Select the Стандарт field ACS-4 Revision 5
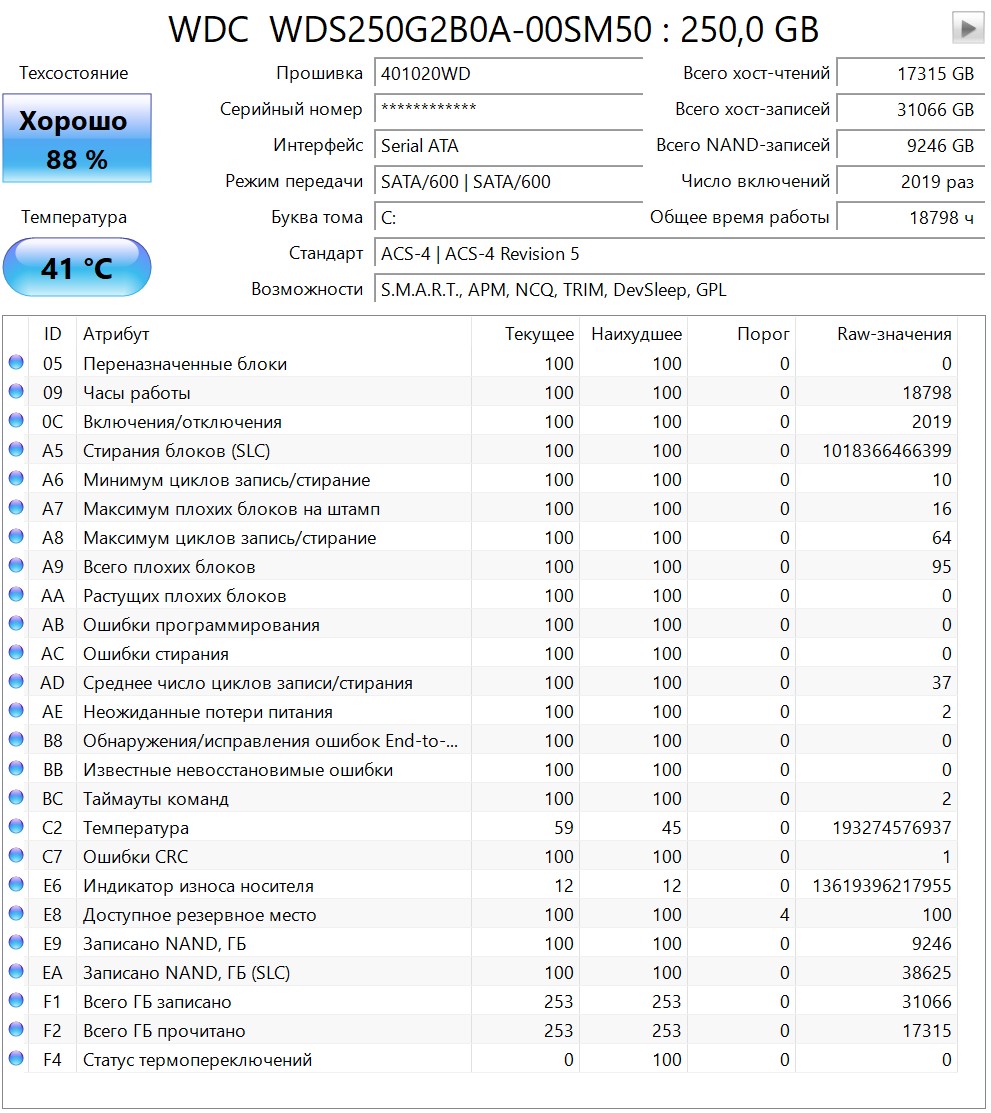The width and height of the screenshot is (991, 1113). point(679,253)
